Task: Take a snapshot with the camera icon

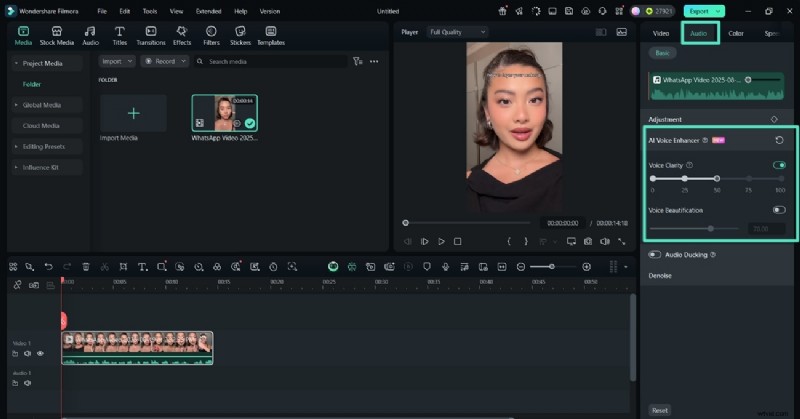Action: (589, 241)
